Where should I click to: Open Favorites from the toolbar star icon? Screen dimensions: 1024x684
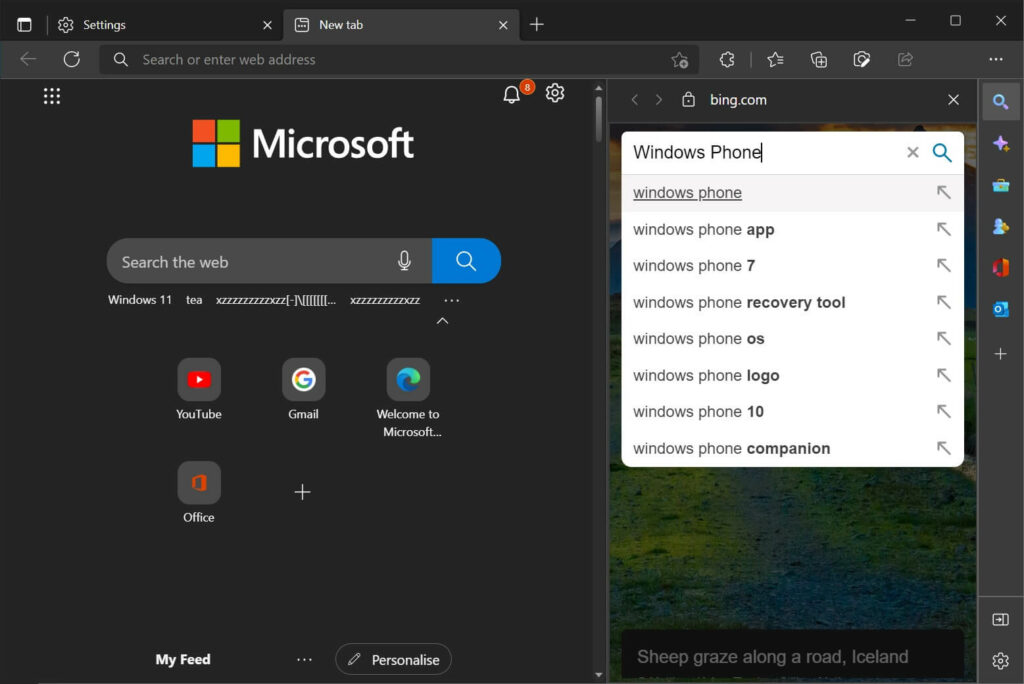pyautogui.click(x=775, y=59)
